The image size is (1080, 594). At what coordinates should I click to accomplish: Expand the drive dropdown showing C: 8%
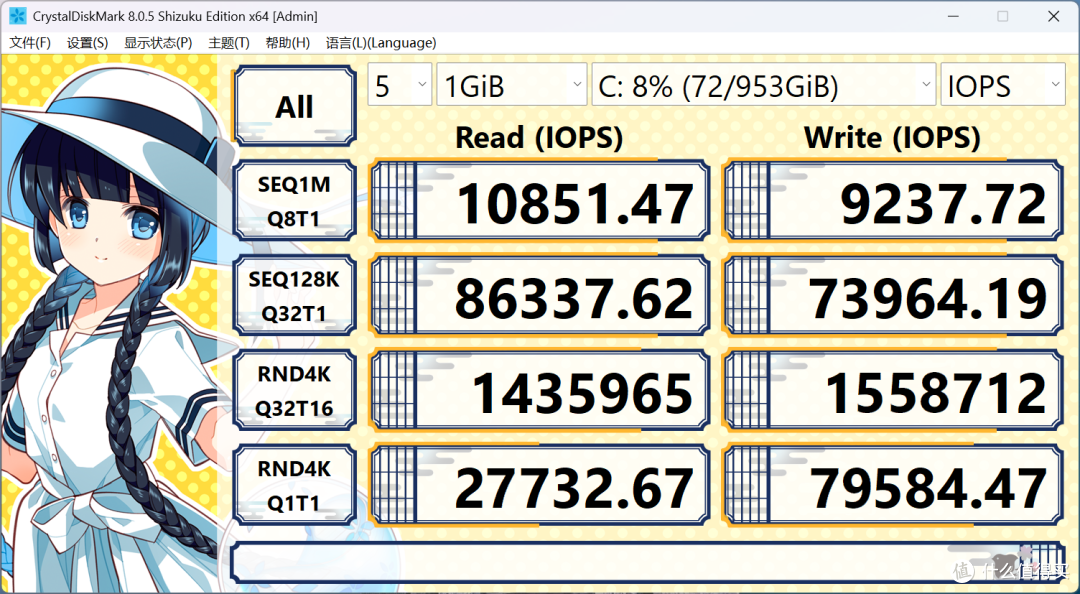click(764, 85)
